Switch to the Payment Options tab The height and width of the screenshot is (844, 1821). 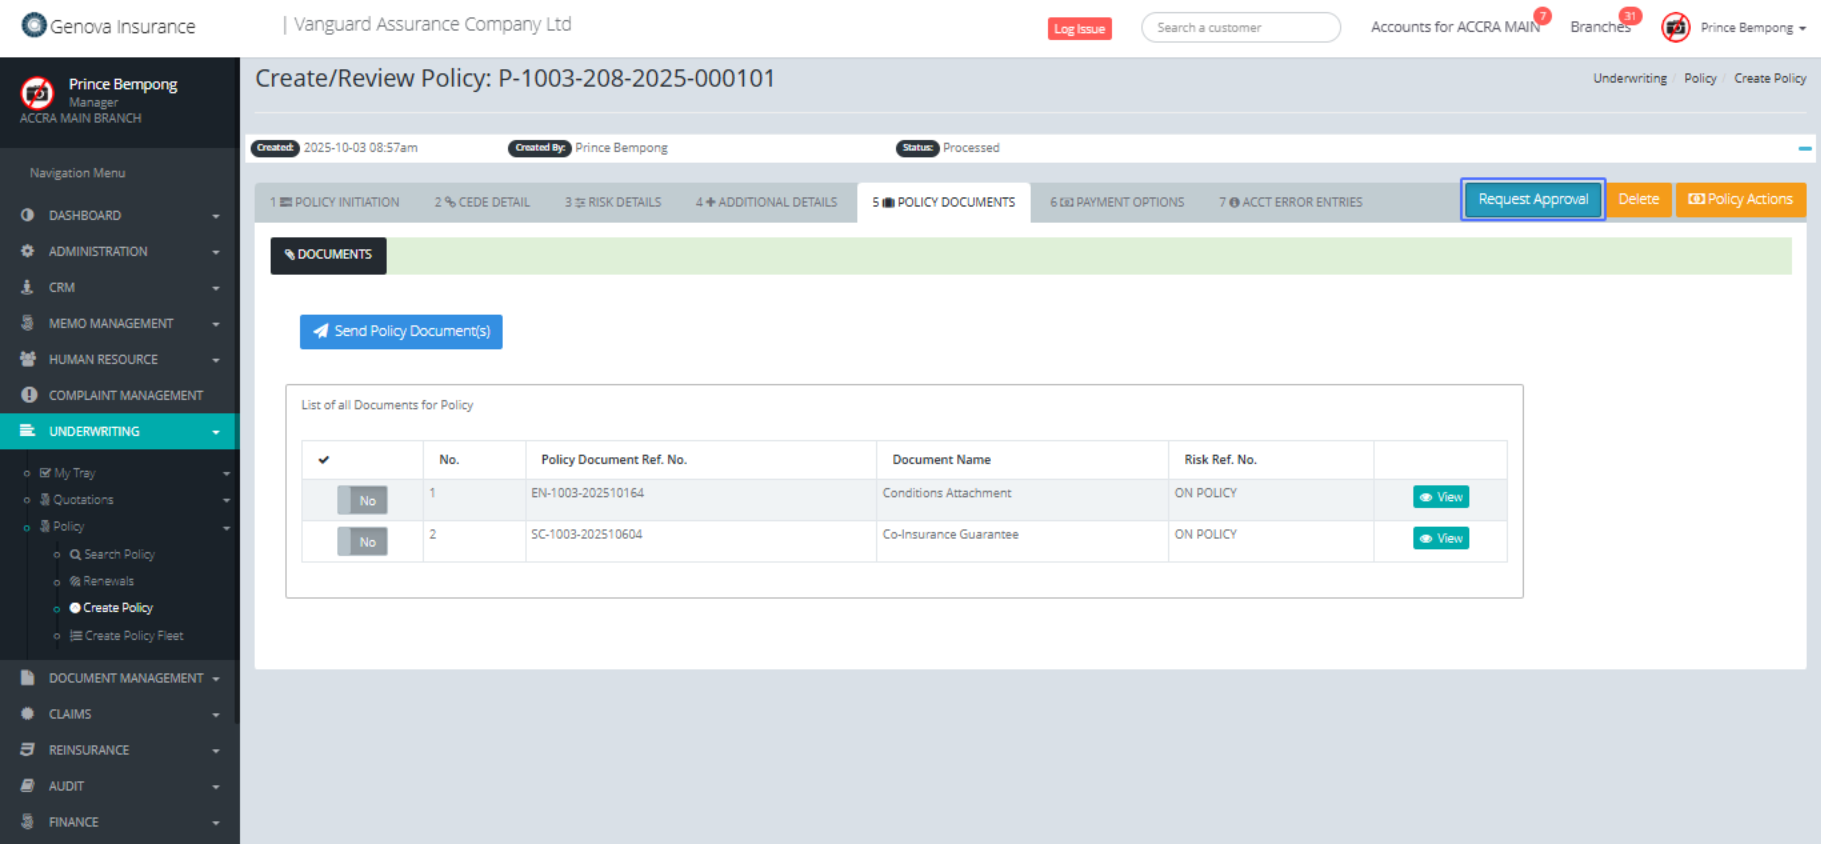click(x=1117, y=202)
